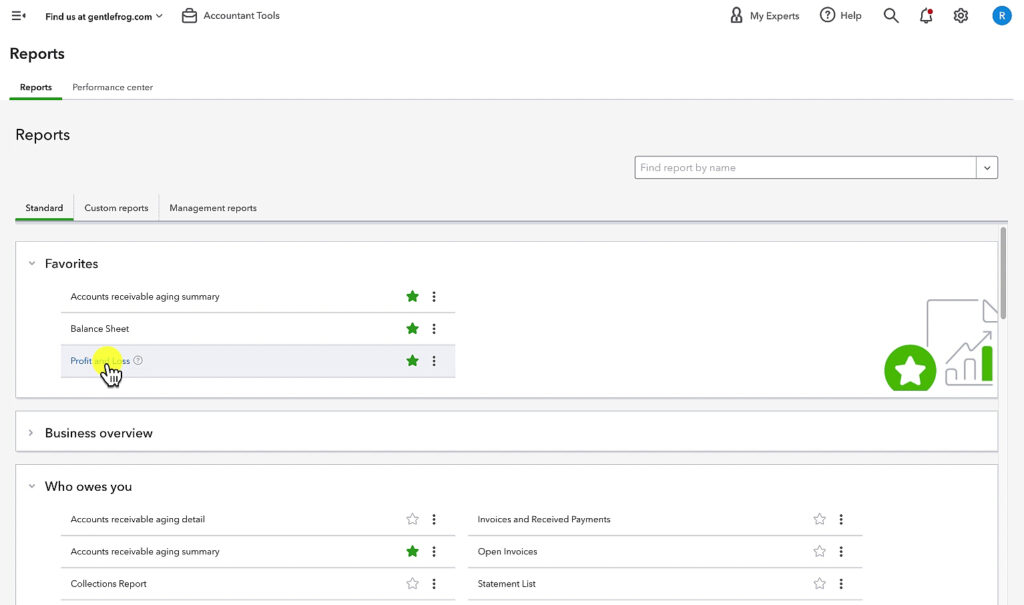Image resolution: width=1024 pixels, height=605 pixels.
Task: Star the Collections Report as favorite
Action: 412,584
